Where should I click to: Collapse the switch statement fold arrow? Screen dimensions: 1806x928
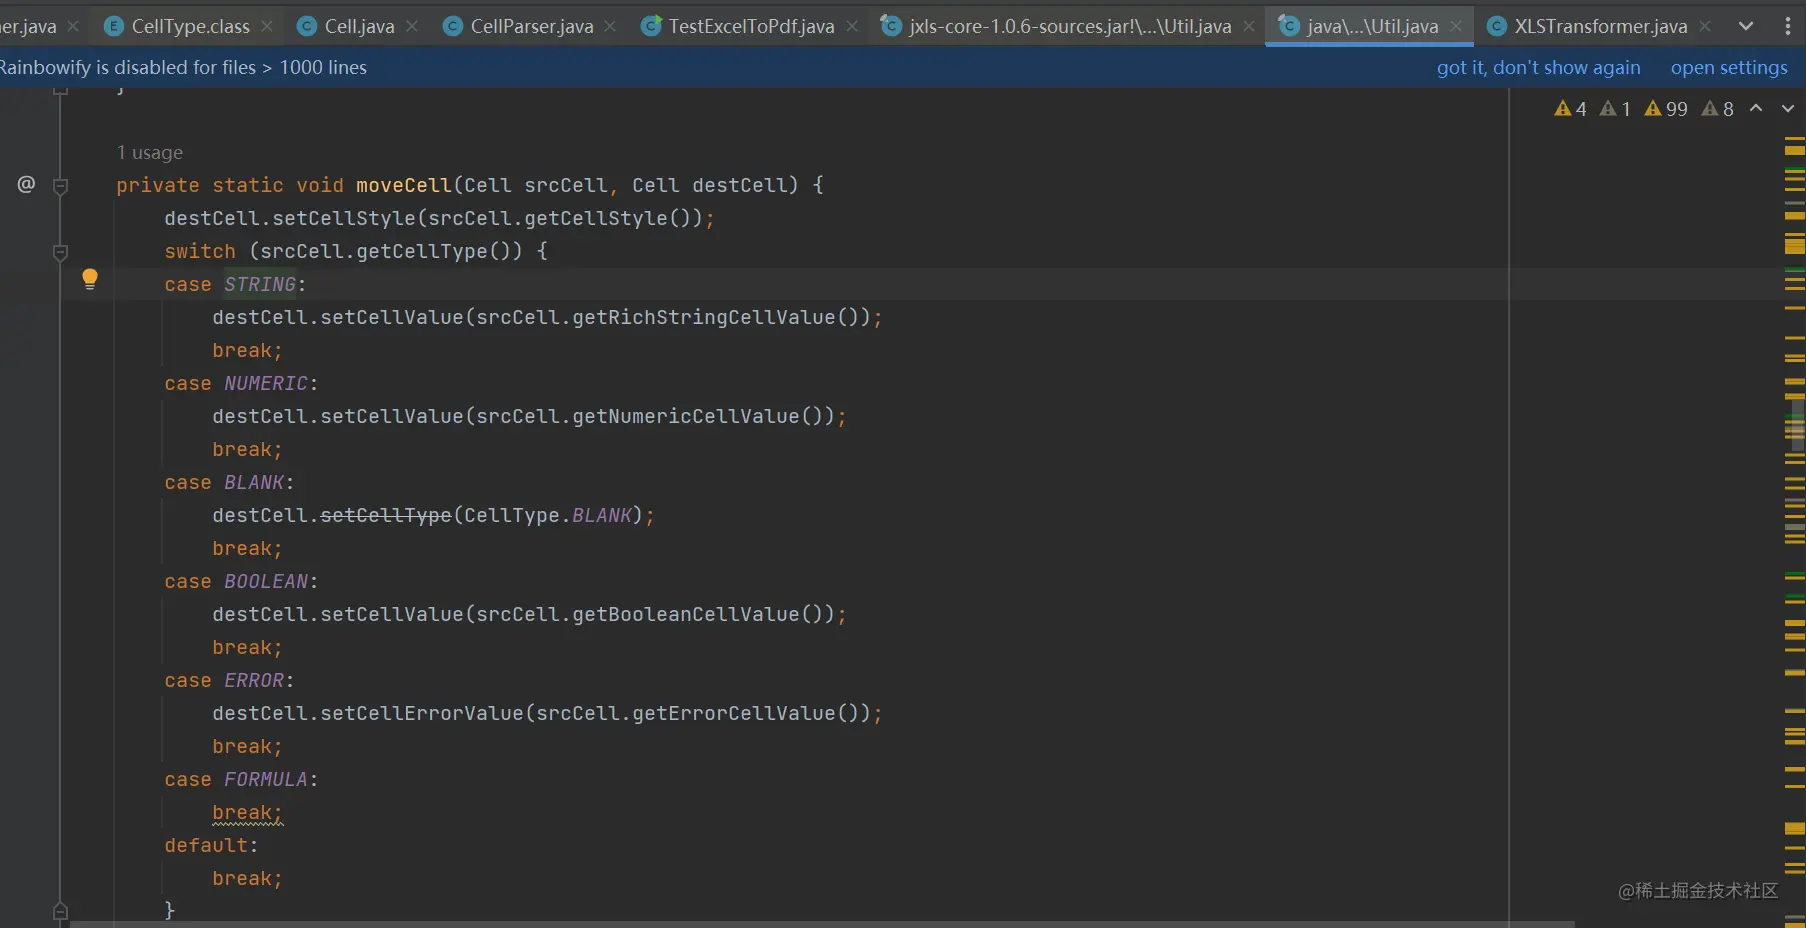60,252
